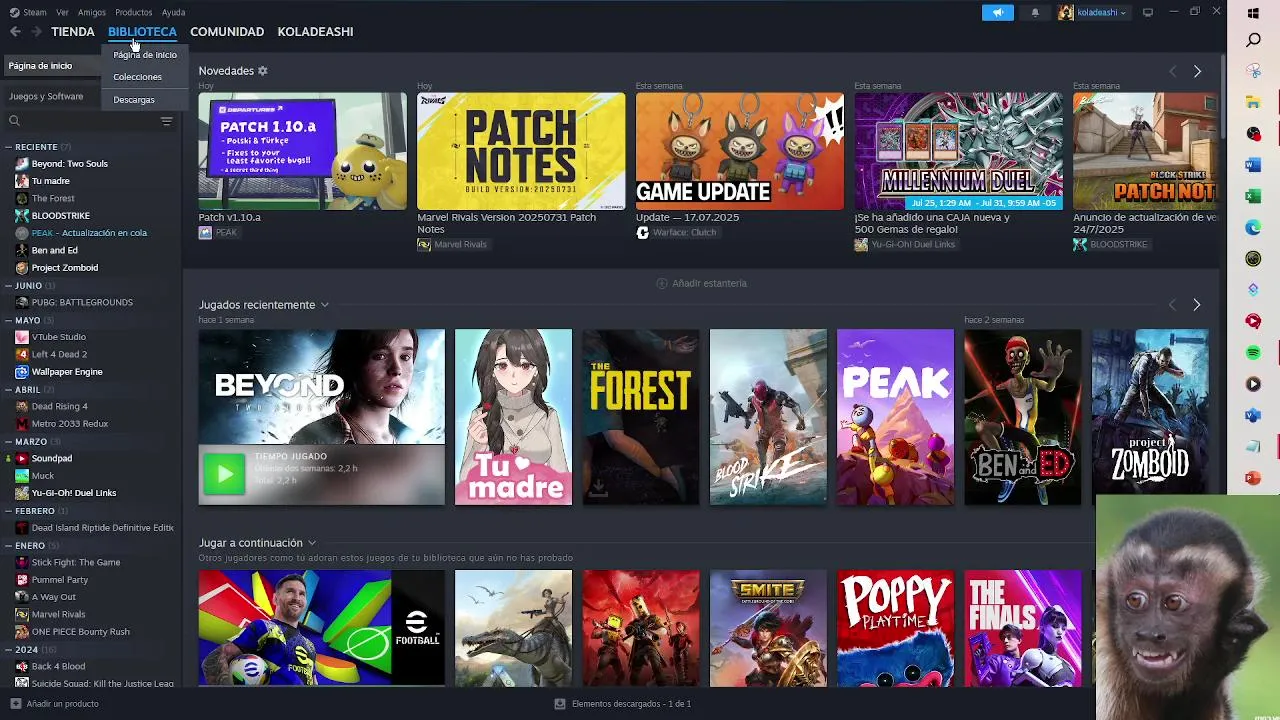Click the PEAK game icon under Patch v1.10.a
This screenshot has height=720, width=1280.
coord(205,232)
